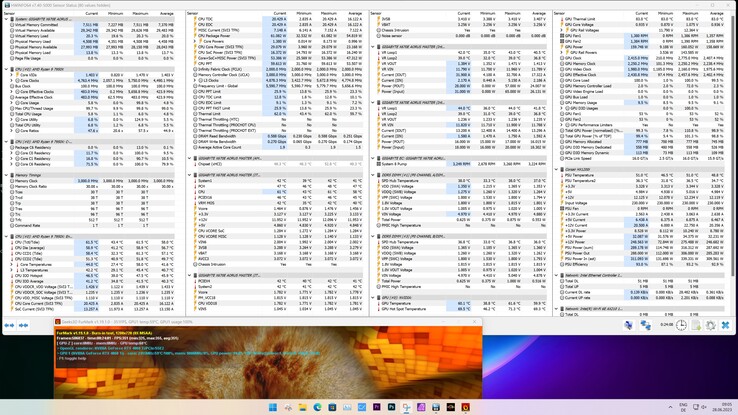Open File Explorer from the taskbar
The height and width of the screenshot is (415, 738).
pyautogui.click(x=303, y=407)
